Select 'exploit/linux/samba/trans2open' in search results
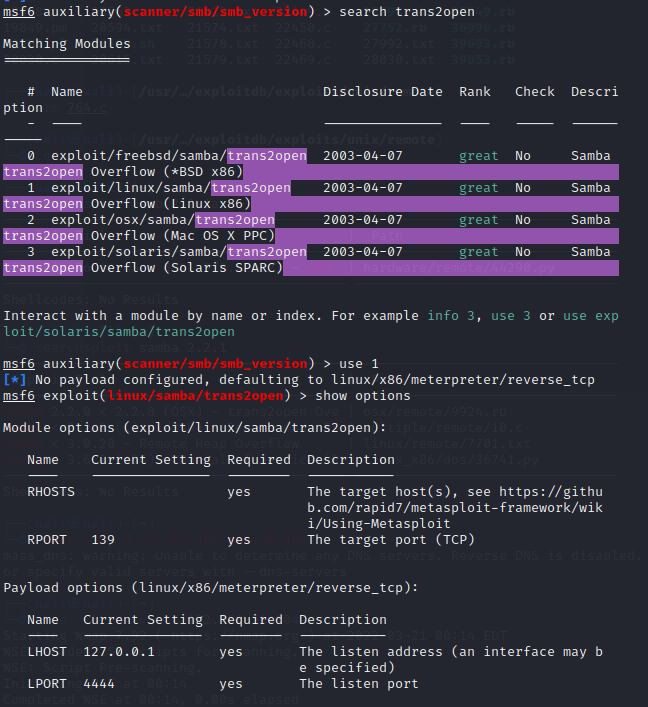648x707 pixels. [171, 188]
